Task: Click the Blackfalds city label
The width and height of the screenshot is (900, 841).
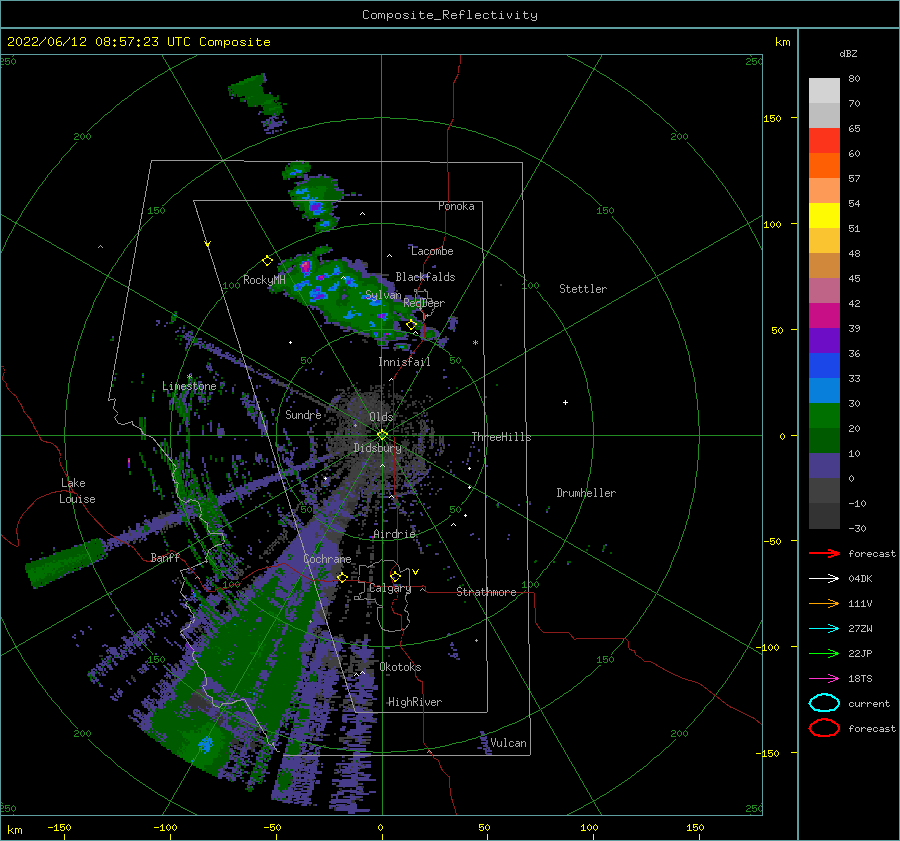Action: pyautogui.click(x=425, y=277)
